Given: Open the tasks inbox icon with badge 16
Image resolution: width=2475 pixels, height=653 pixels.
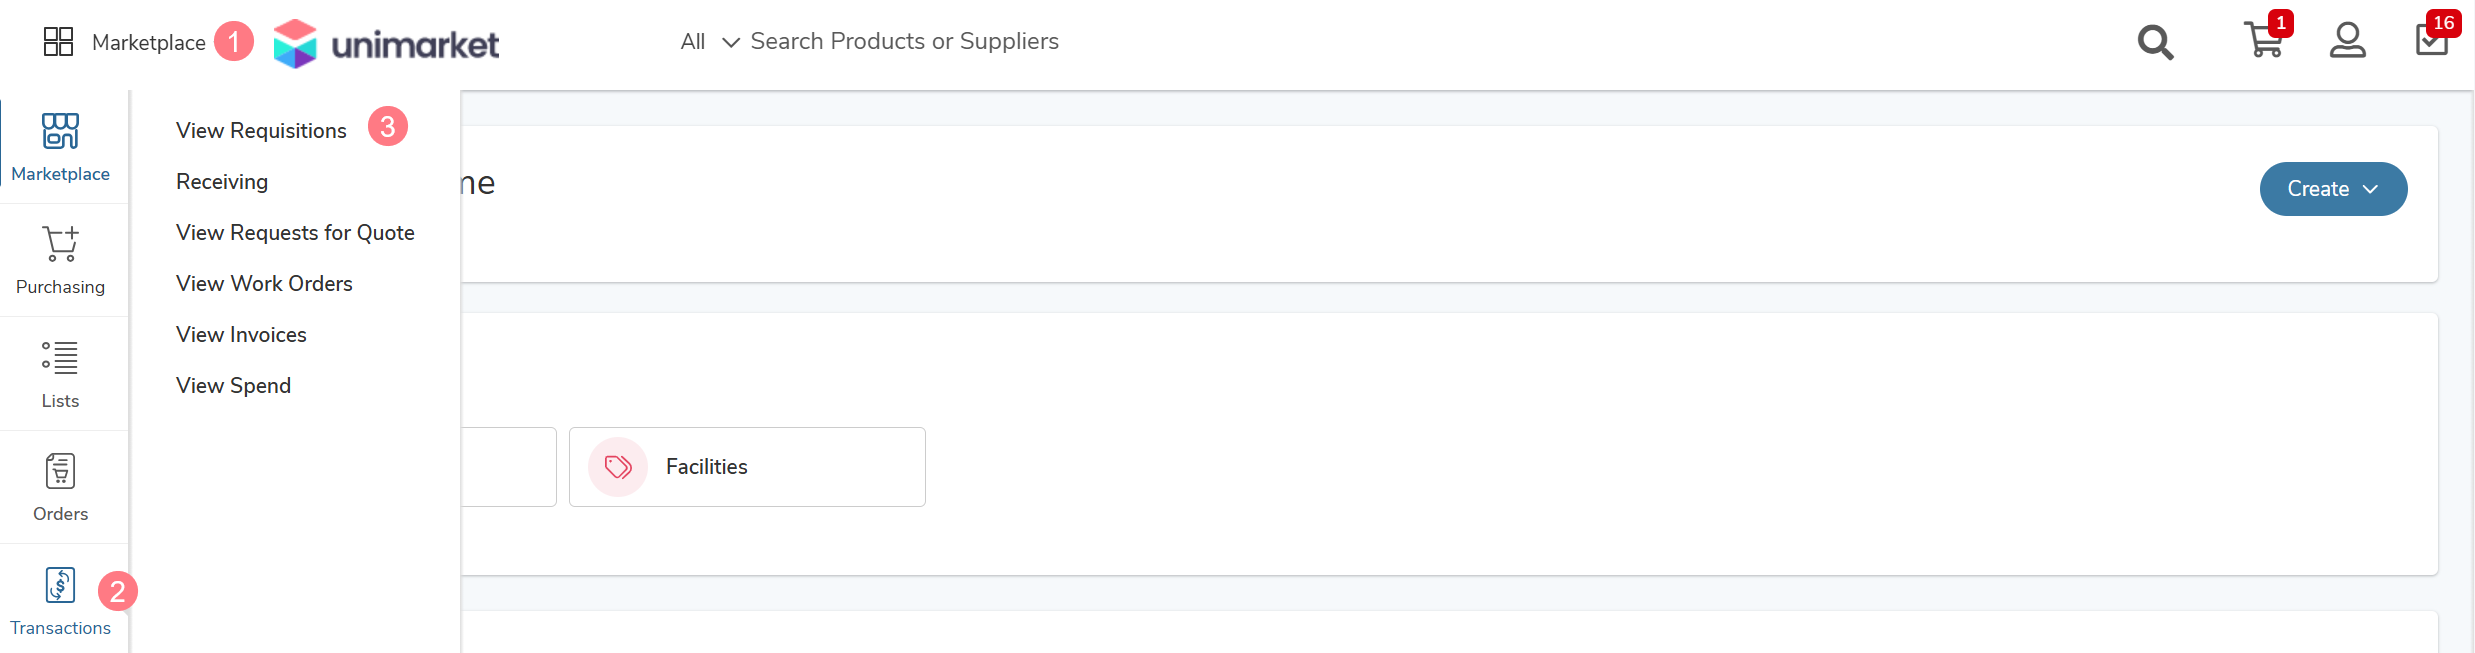Looking at the screenshot, I should coord(2432,38).
